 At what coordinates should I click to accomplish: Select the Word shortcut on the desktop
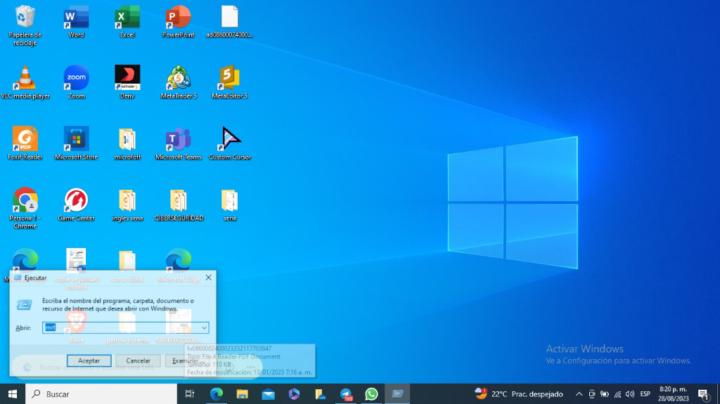click(76, 22)
